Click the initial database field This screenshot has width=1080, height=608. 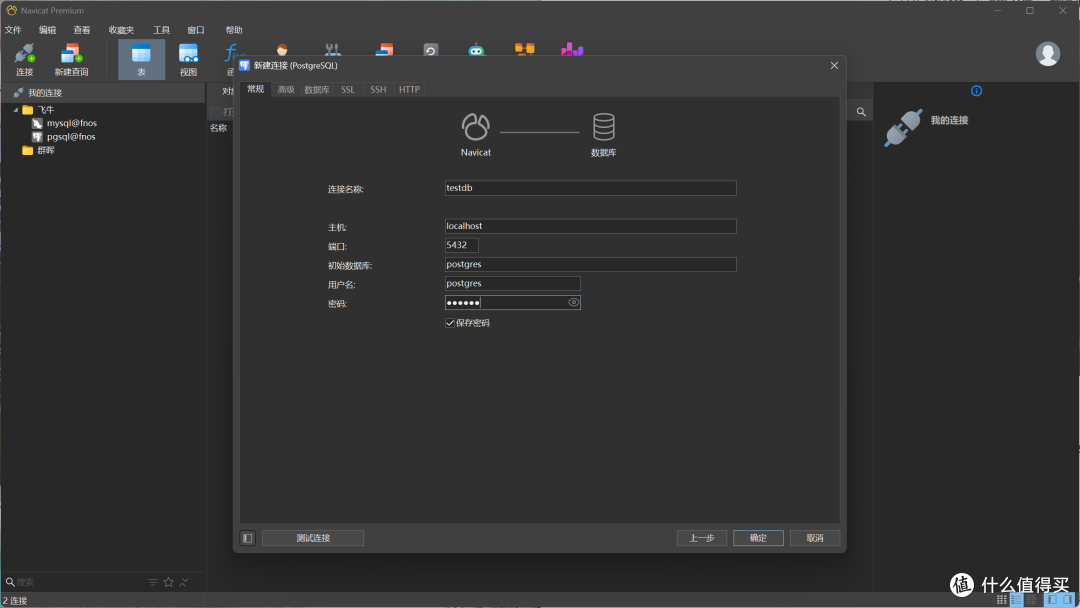click(590, 264)
